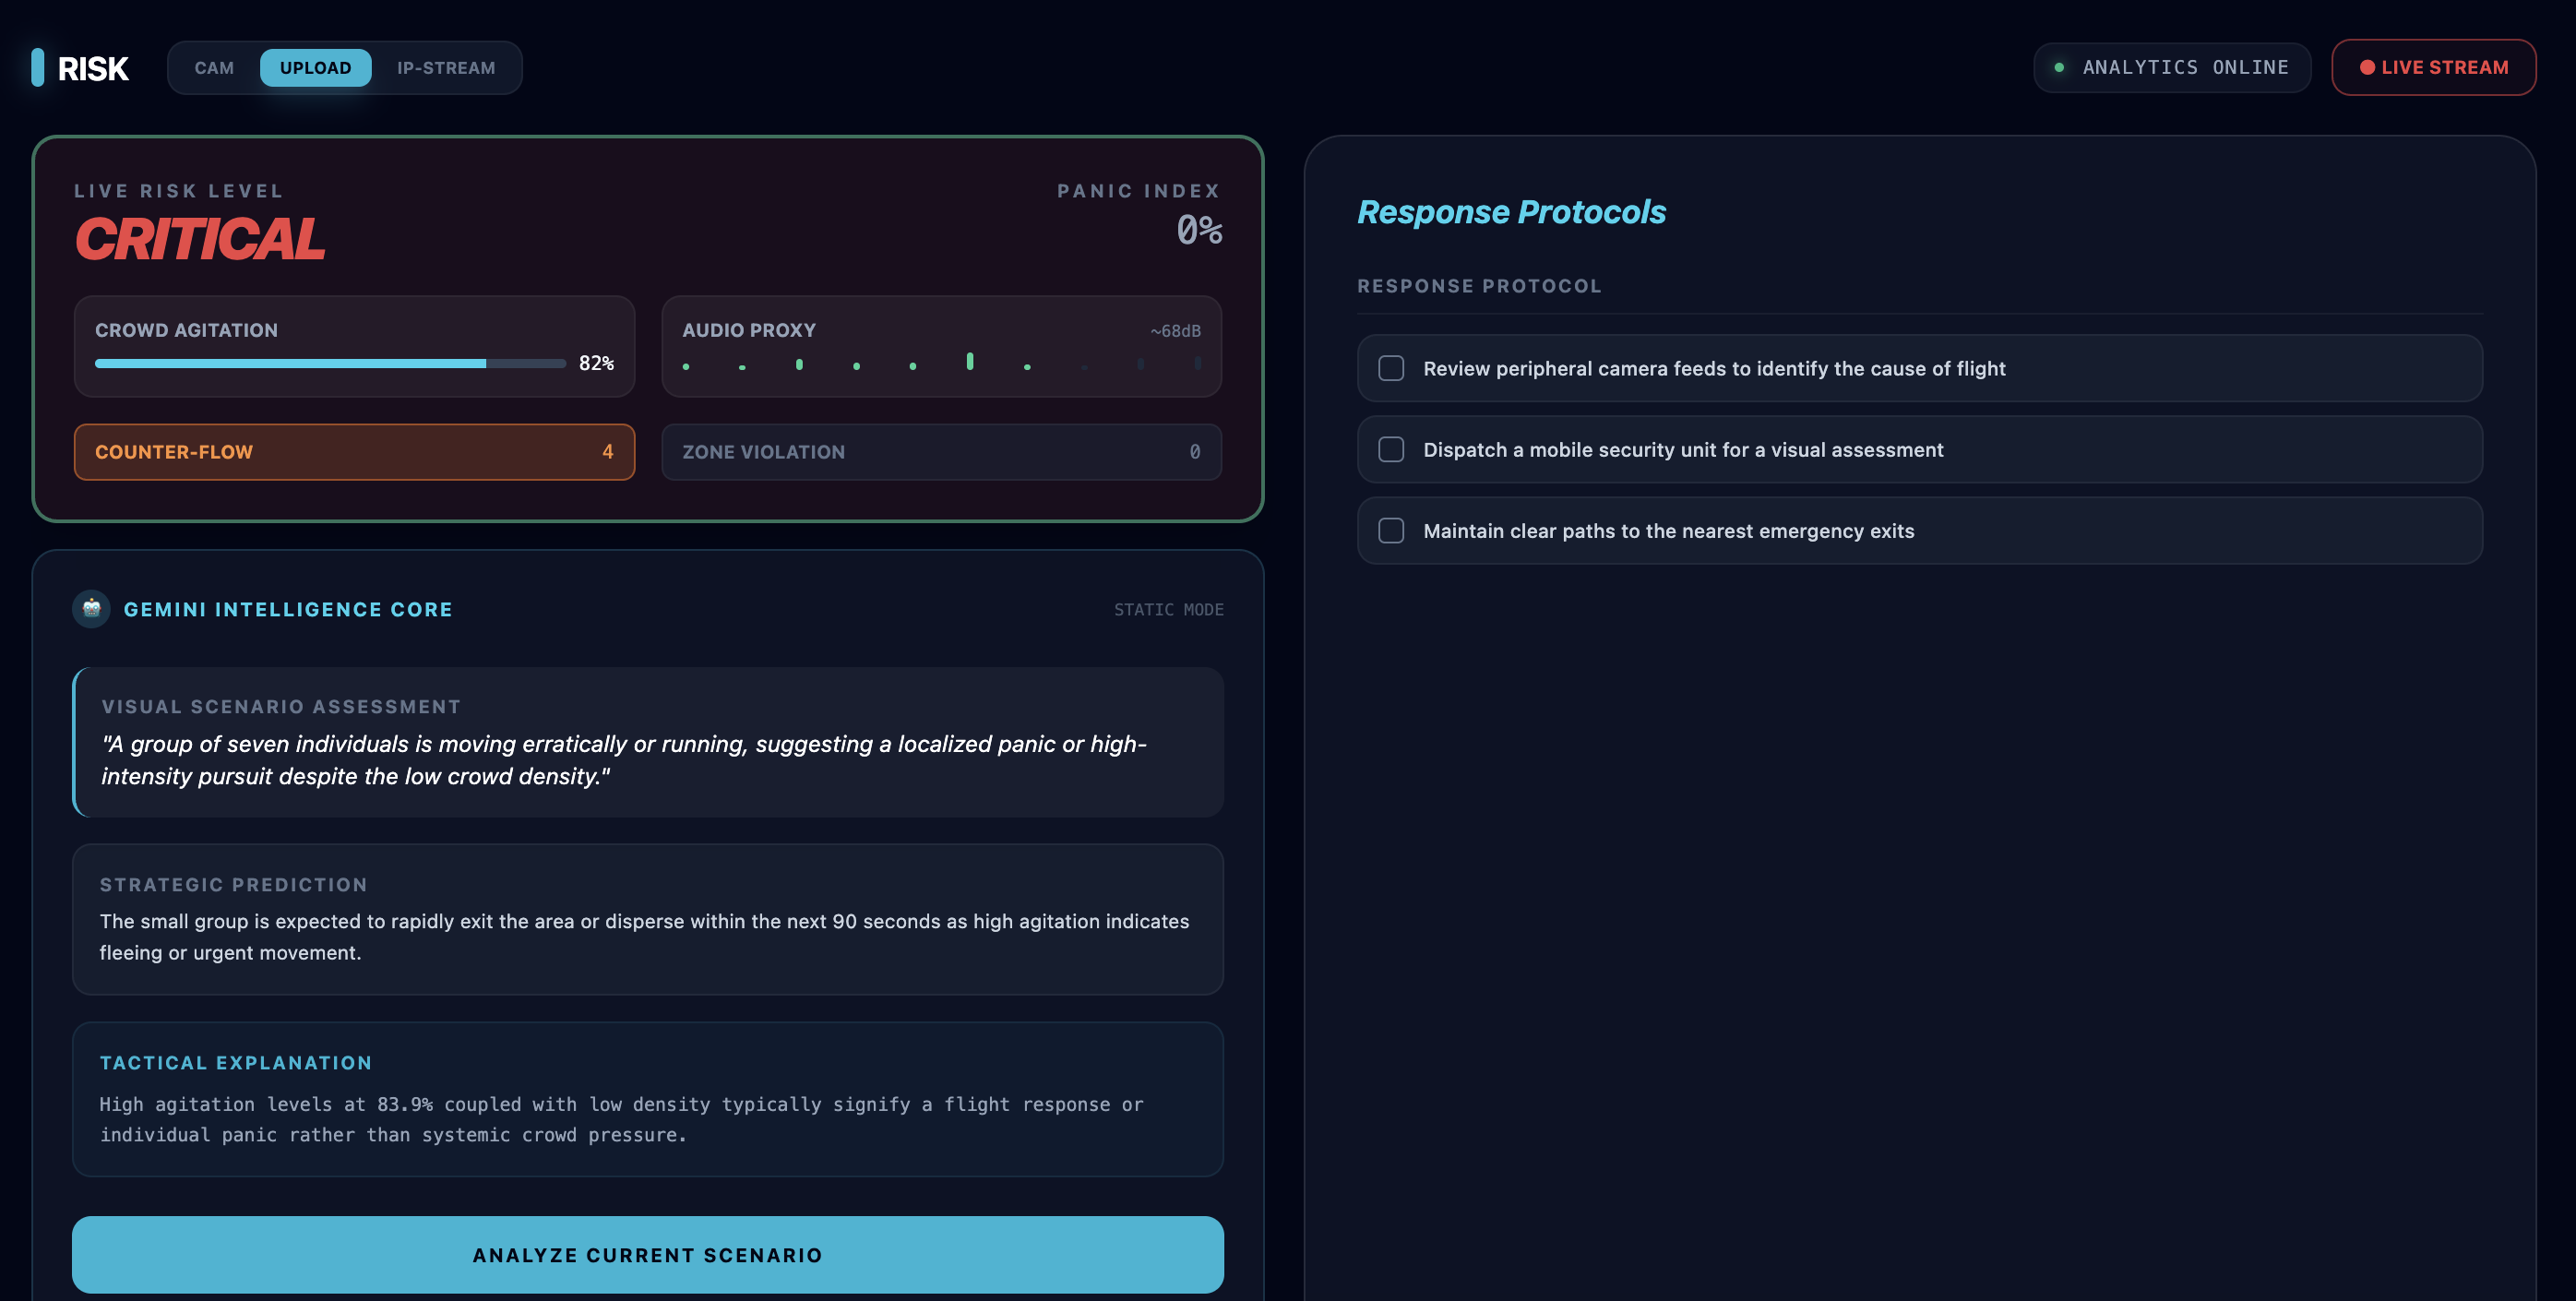Click the green analytics online status dot

click(2059, 68)
